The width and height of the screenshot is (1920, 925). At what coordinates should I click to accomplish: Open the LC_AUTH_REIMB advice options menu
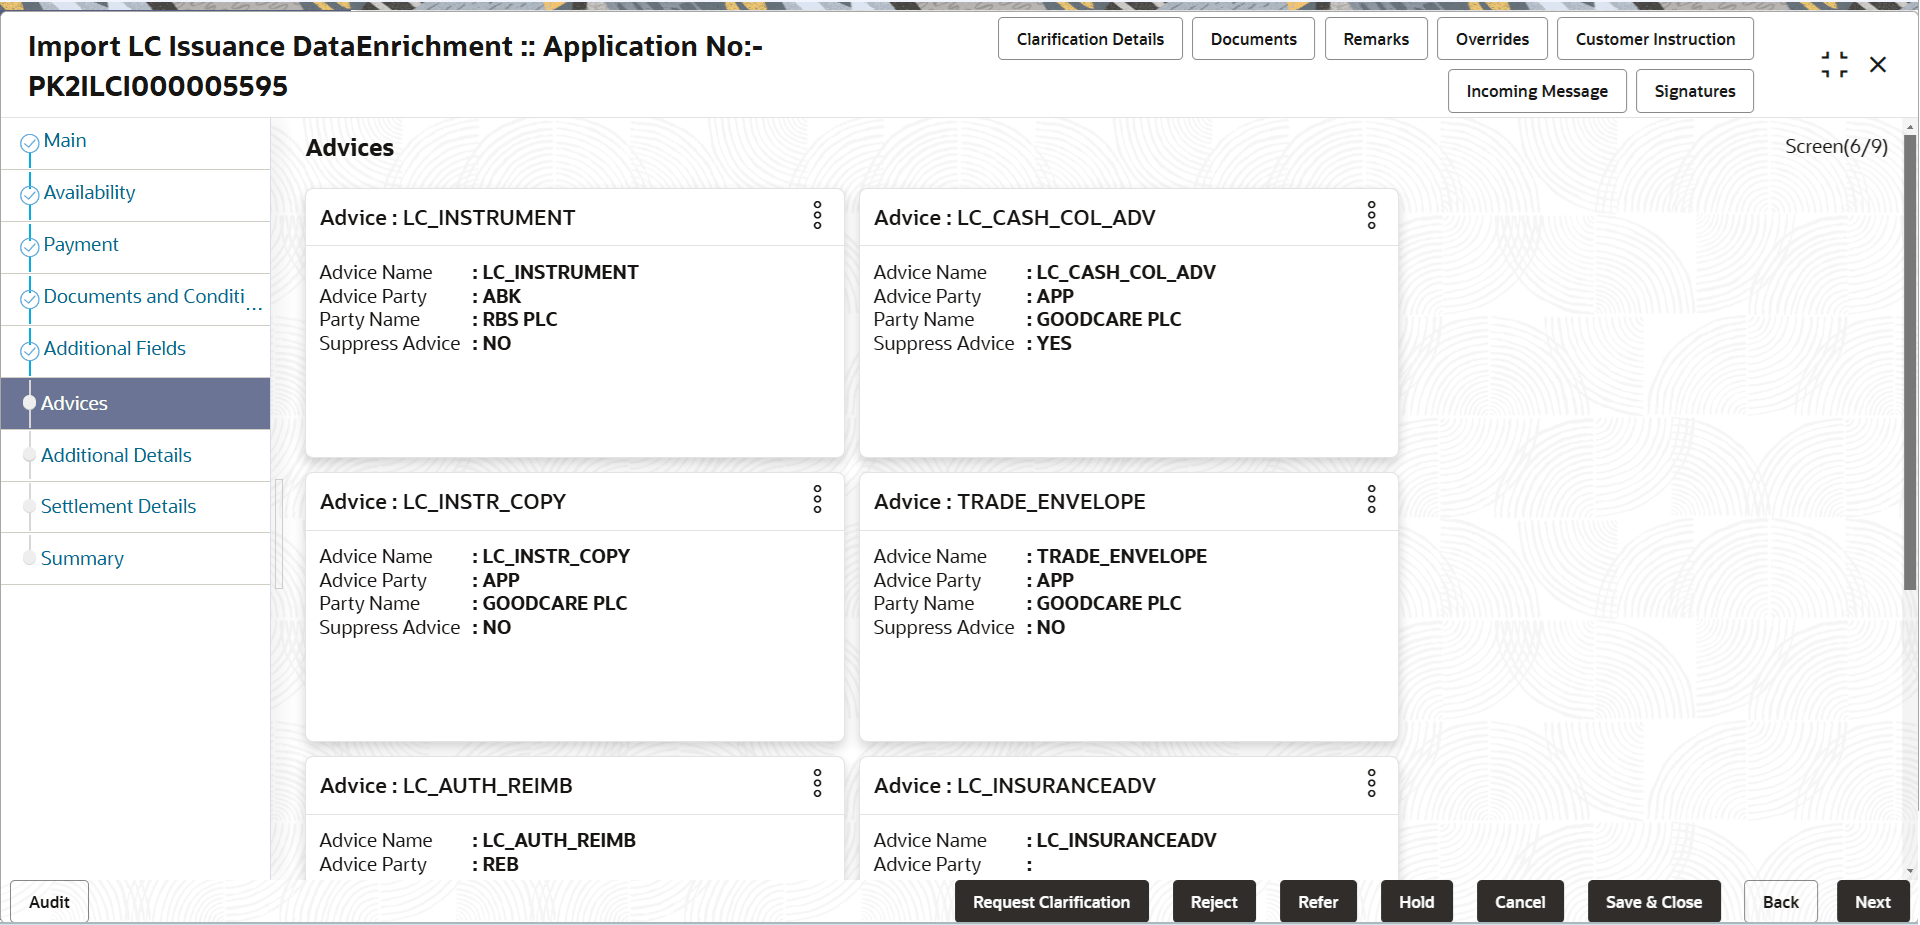click(x=817, y=783)
